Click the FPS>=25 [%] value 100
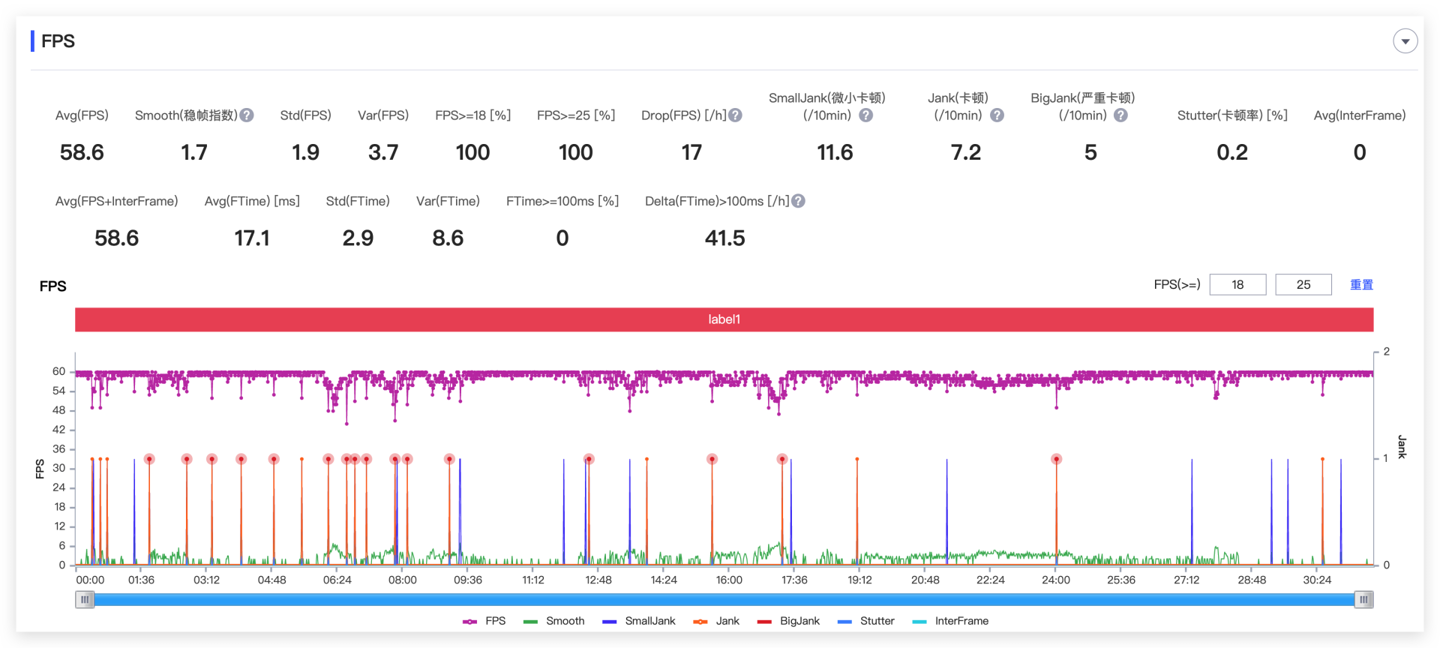 pyautogui.click(x=576, y=152)
